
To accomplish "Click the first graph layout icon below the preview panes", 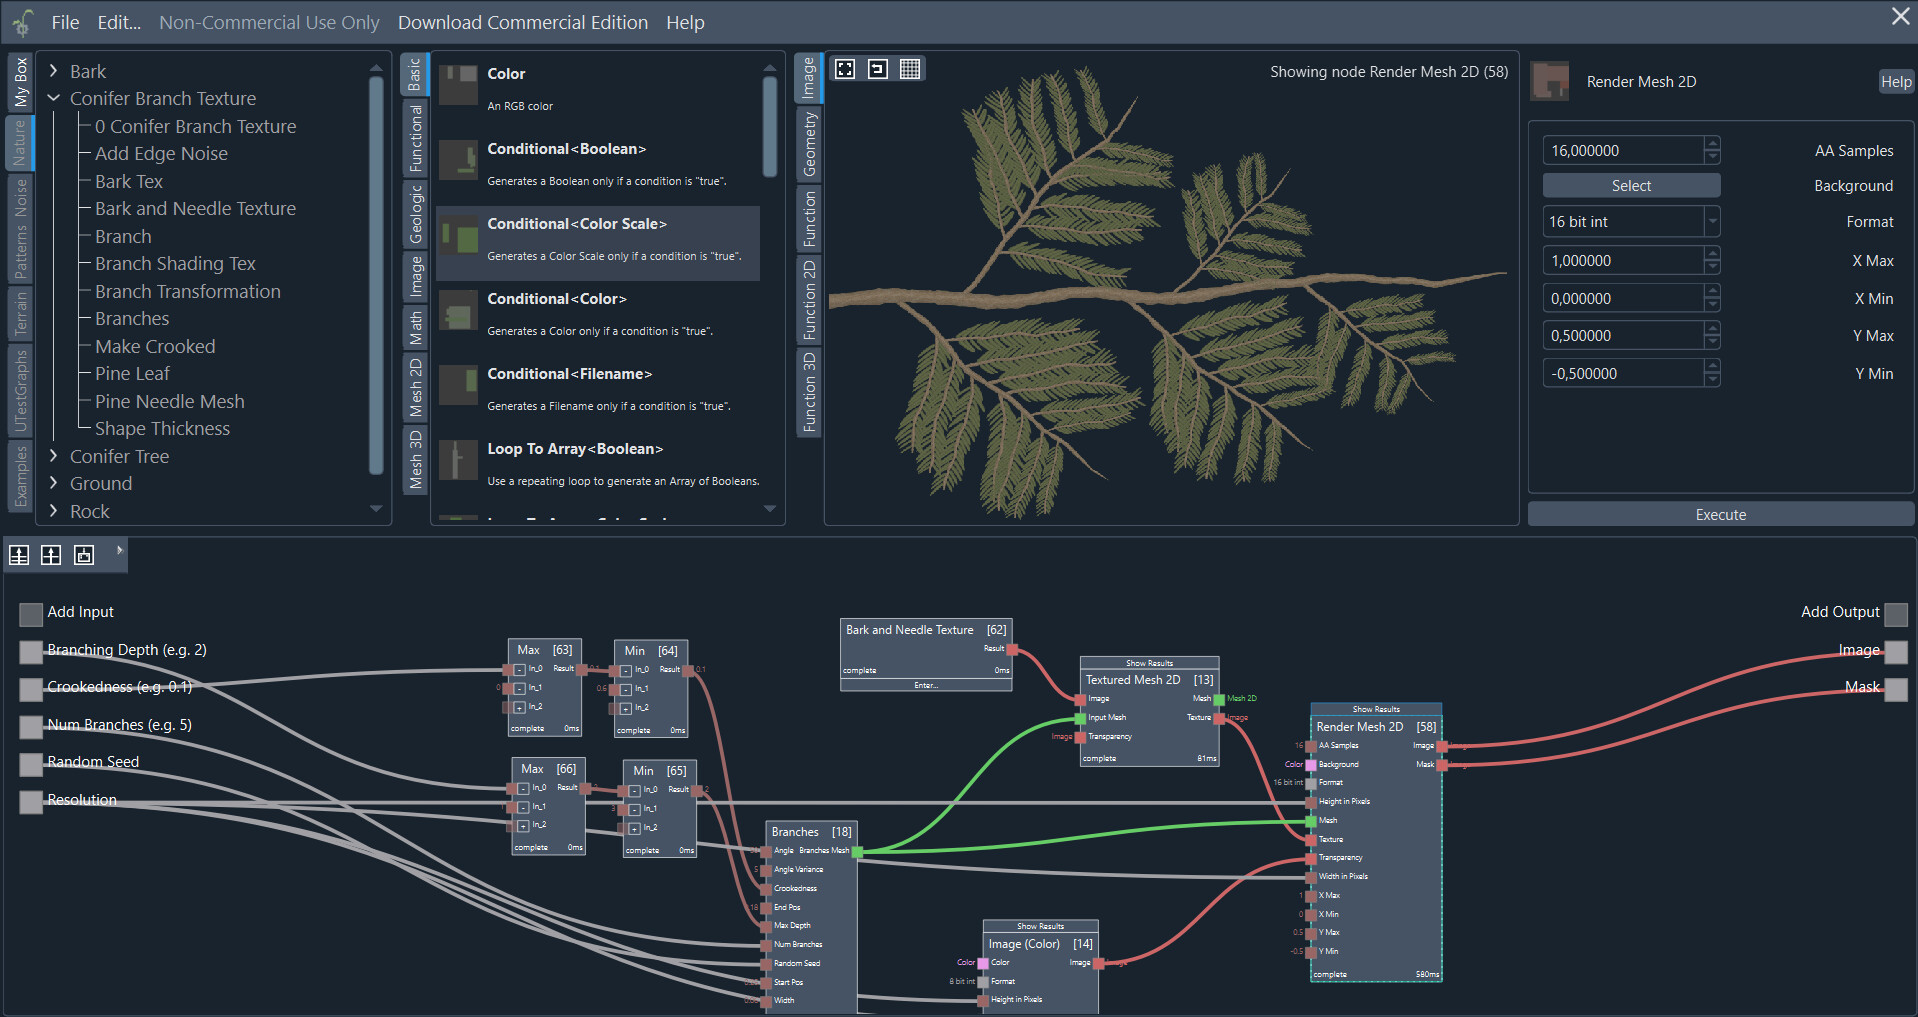I will [x=18, y=555].
